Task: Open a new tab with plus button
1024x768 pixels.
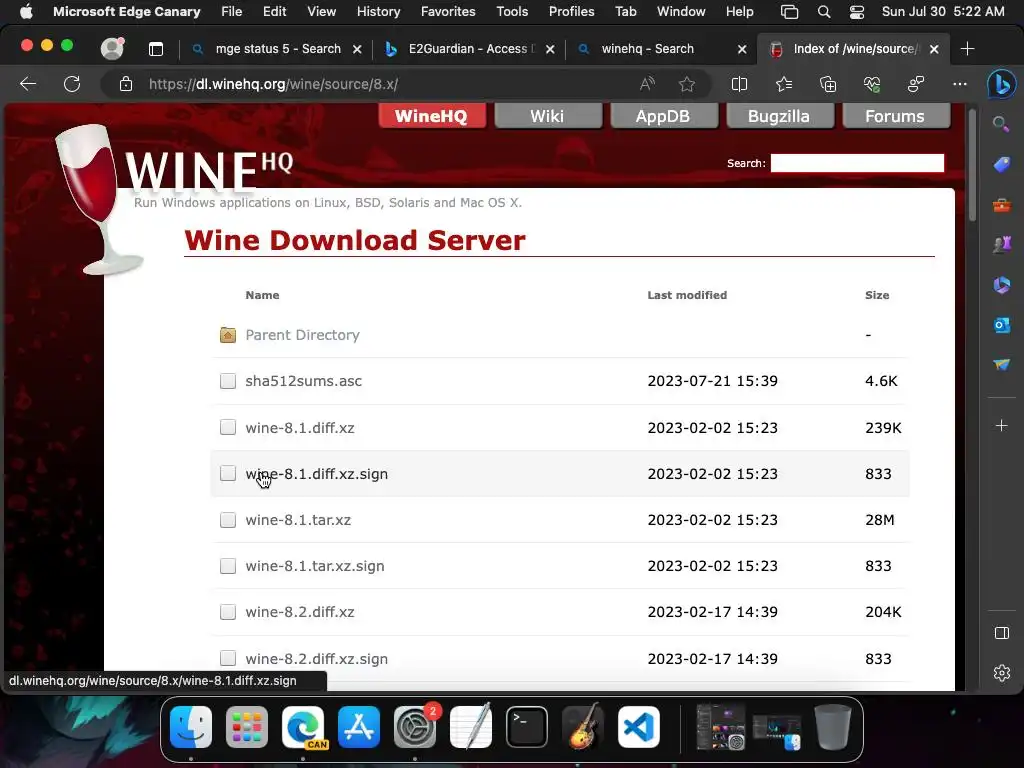Action: point(967,49)
